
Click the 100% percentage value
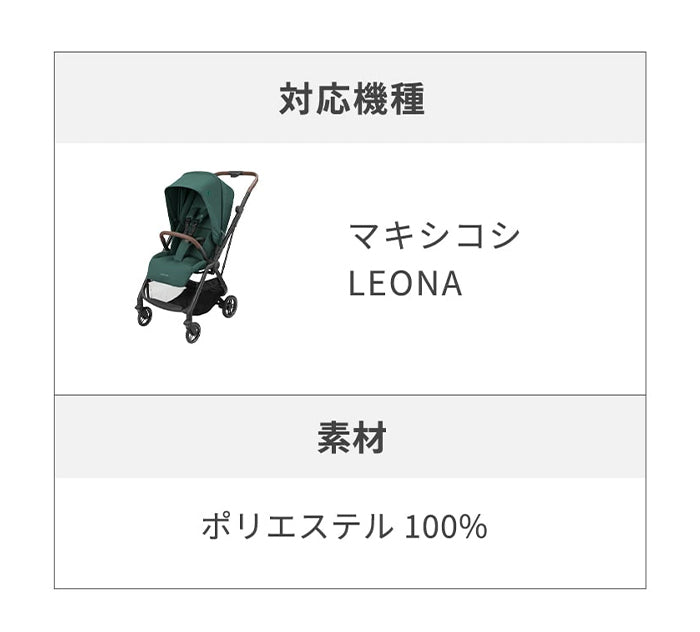point(446,527)
